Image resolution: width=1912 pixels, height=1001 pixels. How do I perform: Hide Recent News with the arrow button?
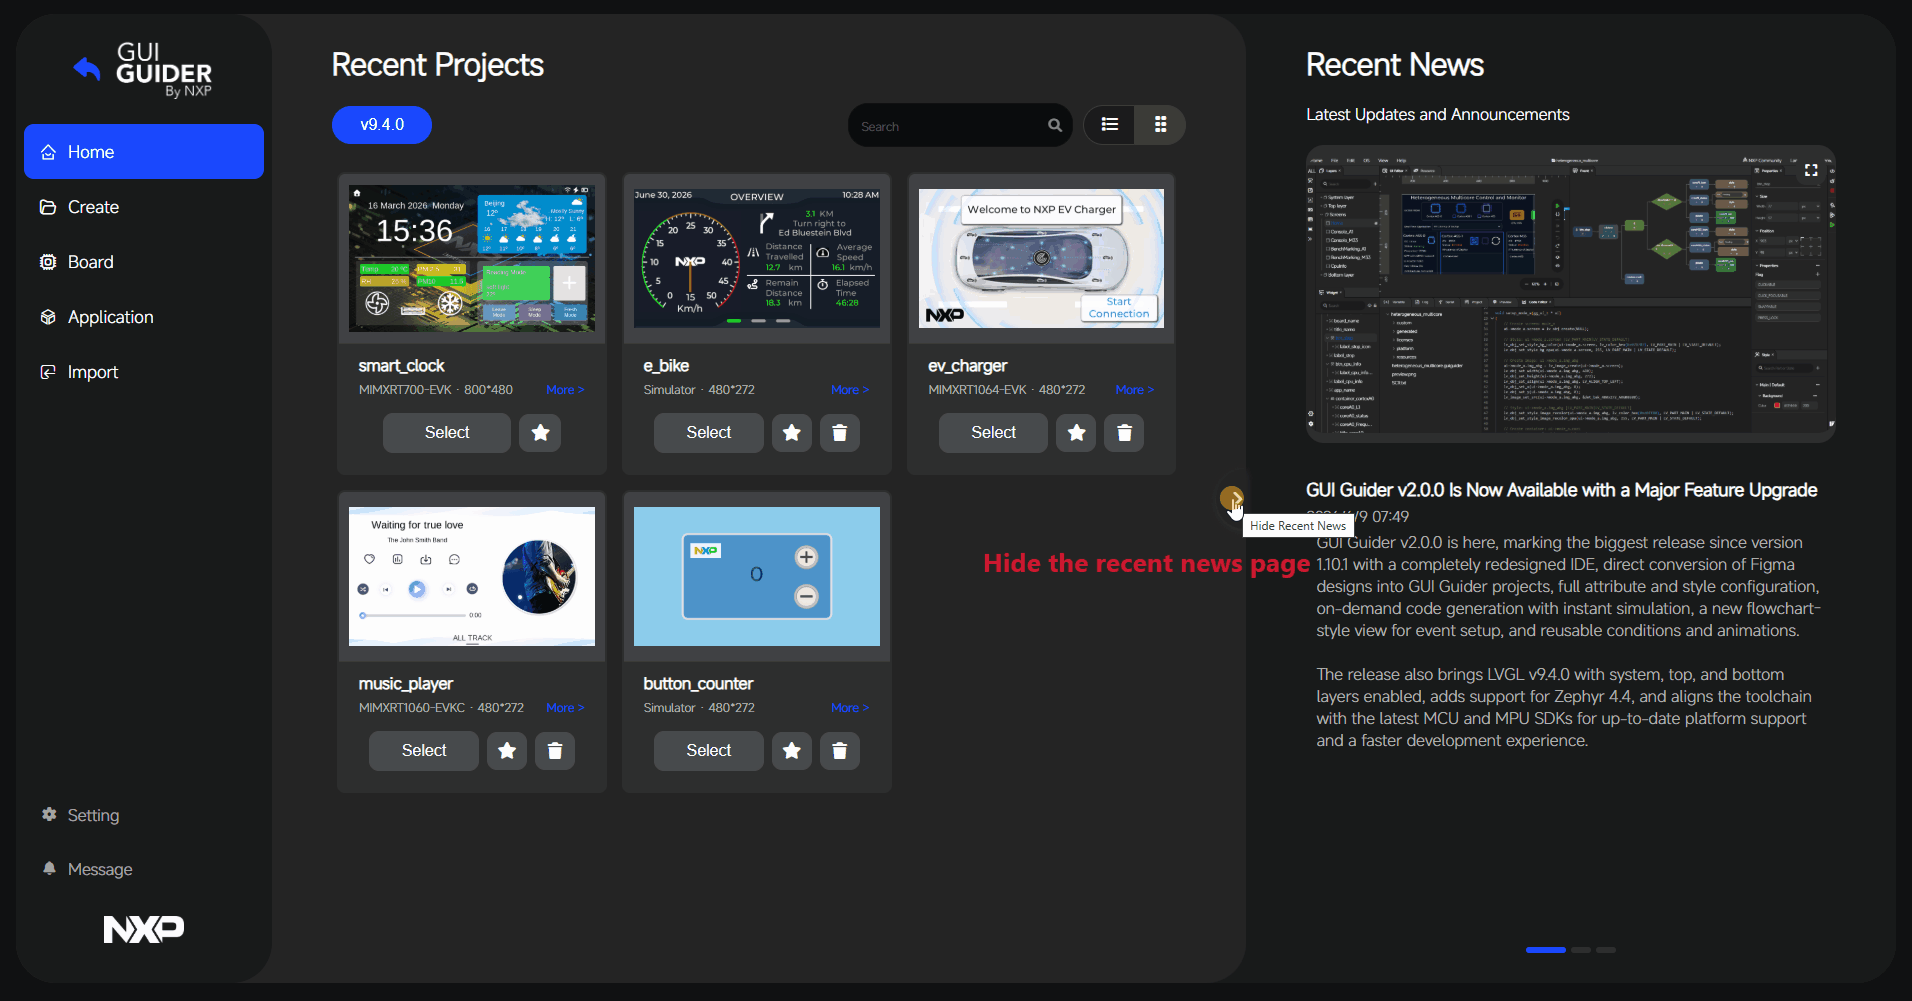tap(1232, 497)
